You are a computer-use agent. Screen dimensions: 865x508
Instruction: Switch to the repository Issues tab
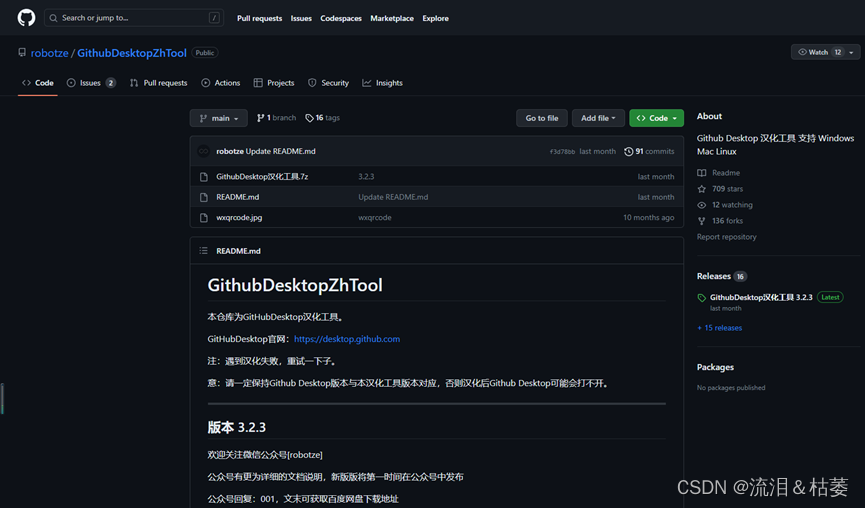tap(91, 83)
